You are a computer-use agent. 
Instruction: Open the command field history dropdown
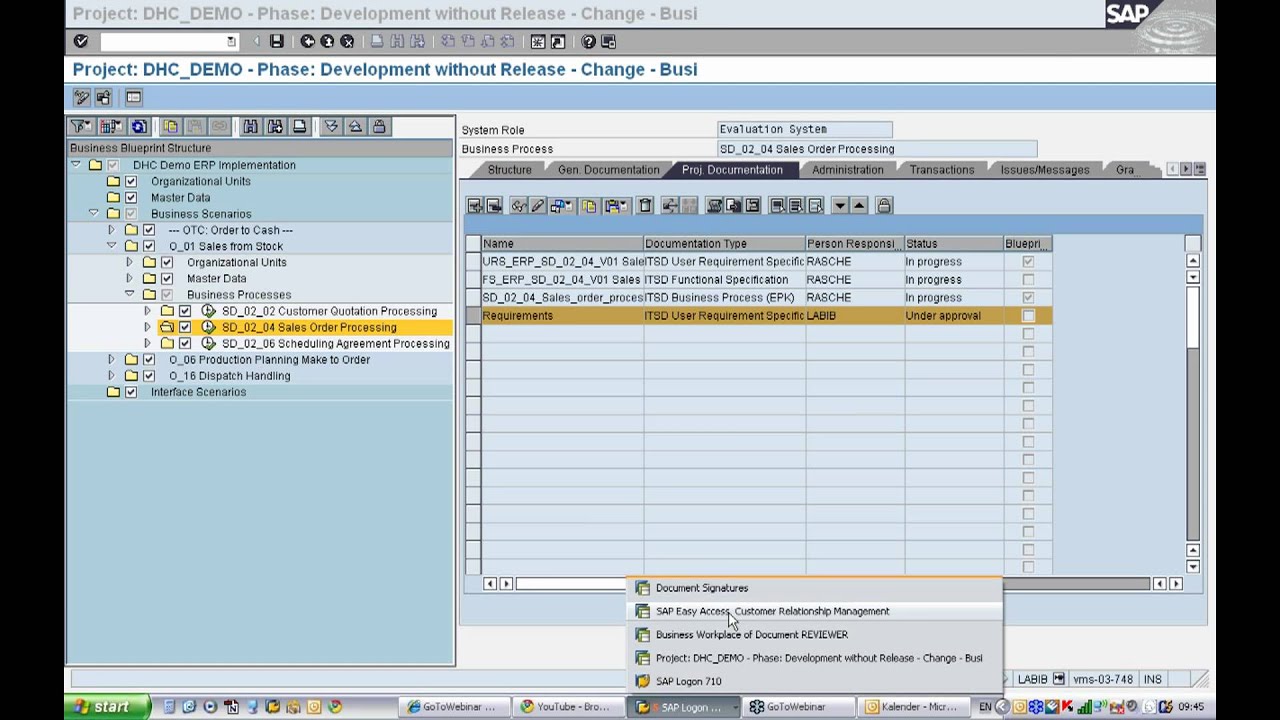coord(232,41)
